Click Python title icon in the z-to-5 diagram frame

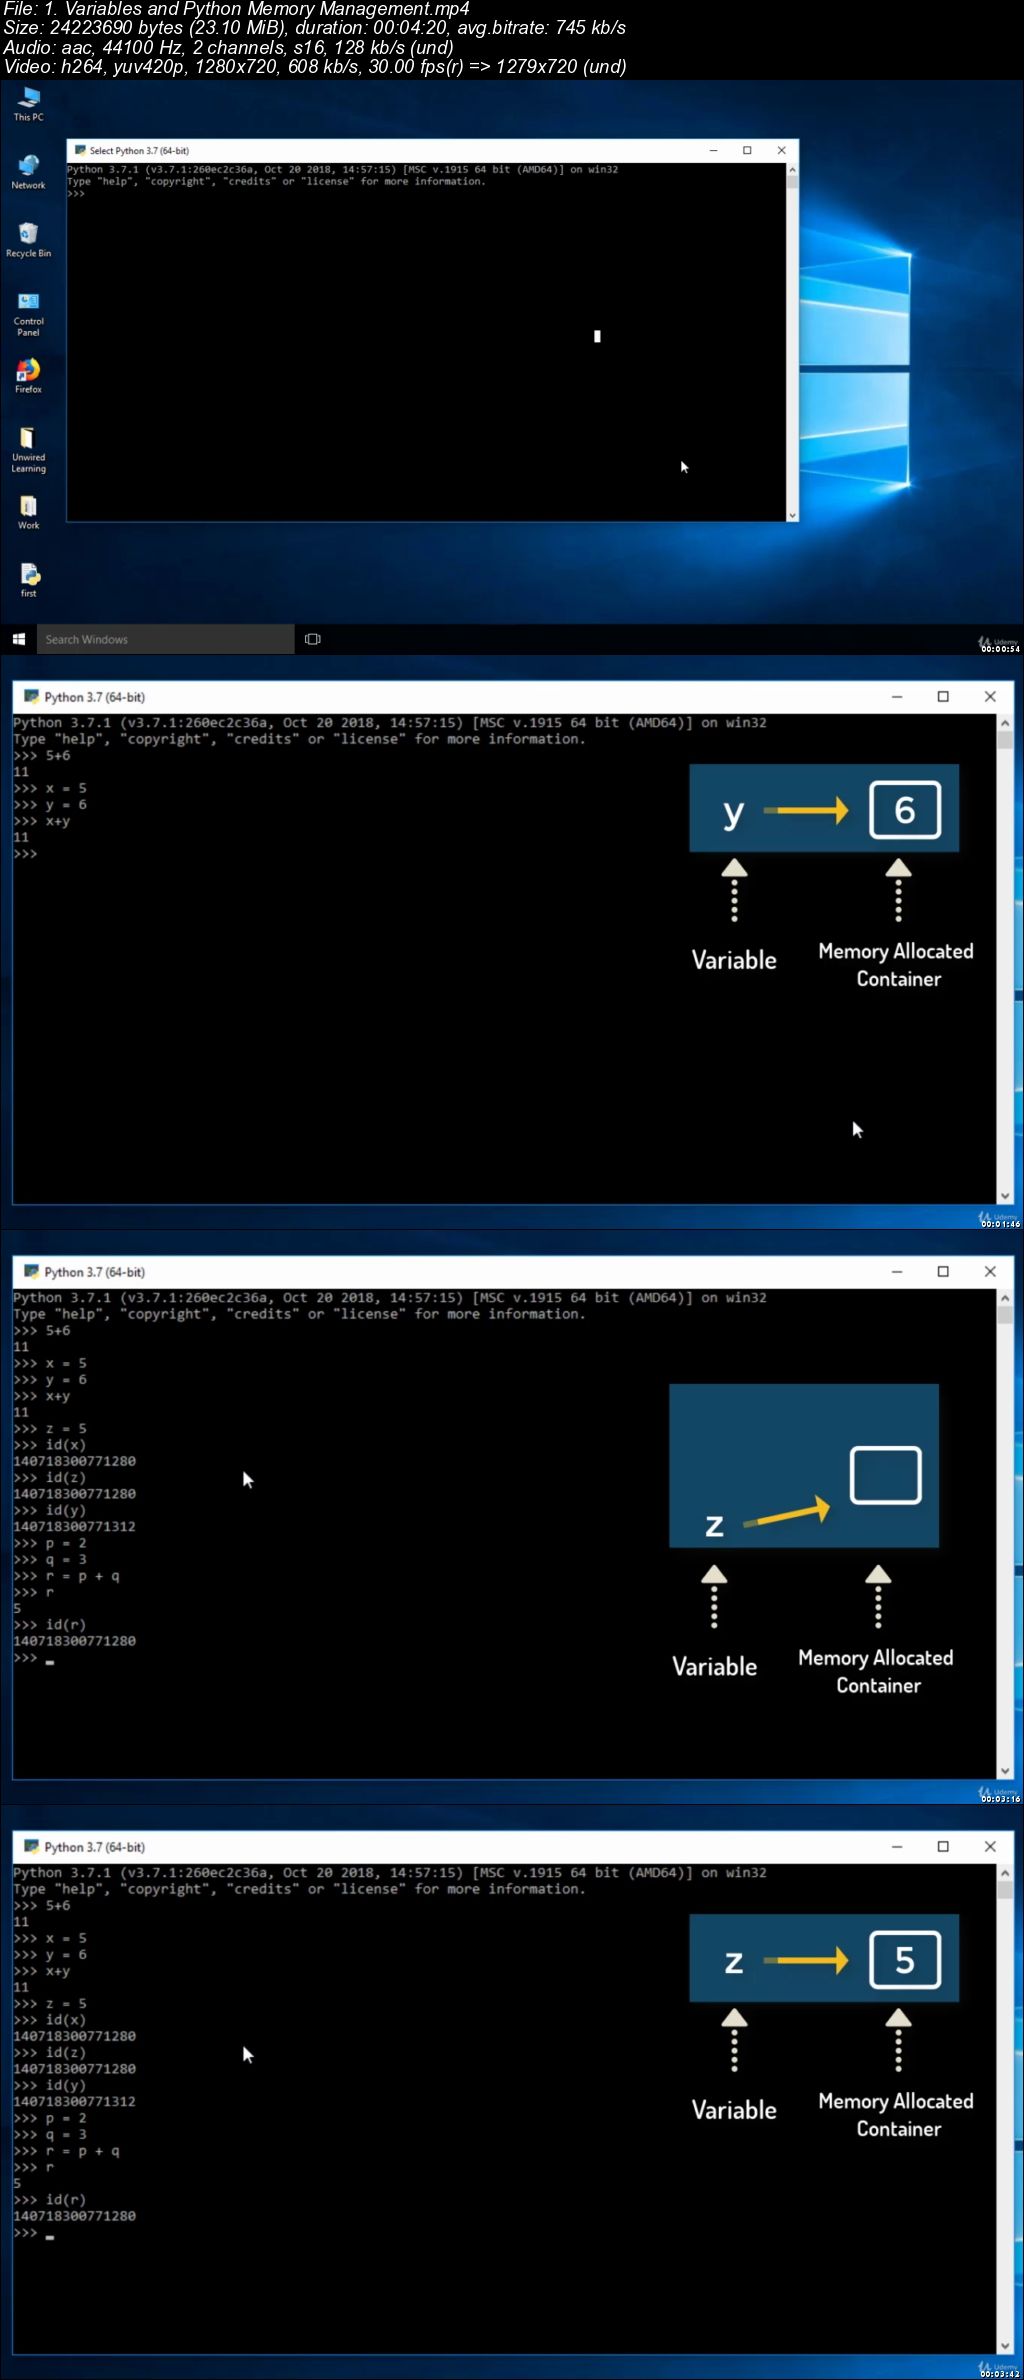[x=31, y=1846]
